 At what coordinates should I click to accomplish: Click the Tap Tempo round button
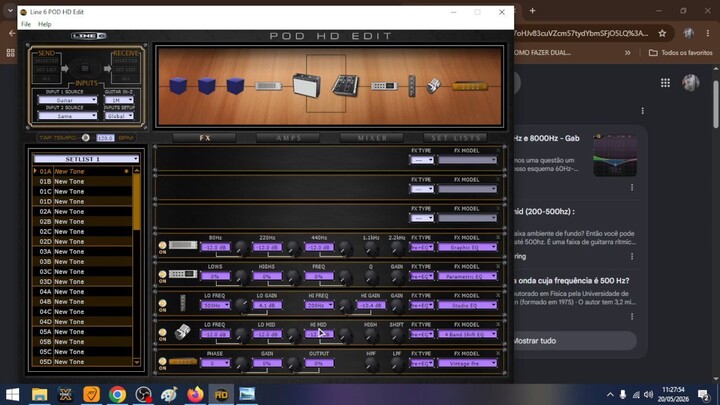click(x=85, y=137)
